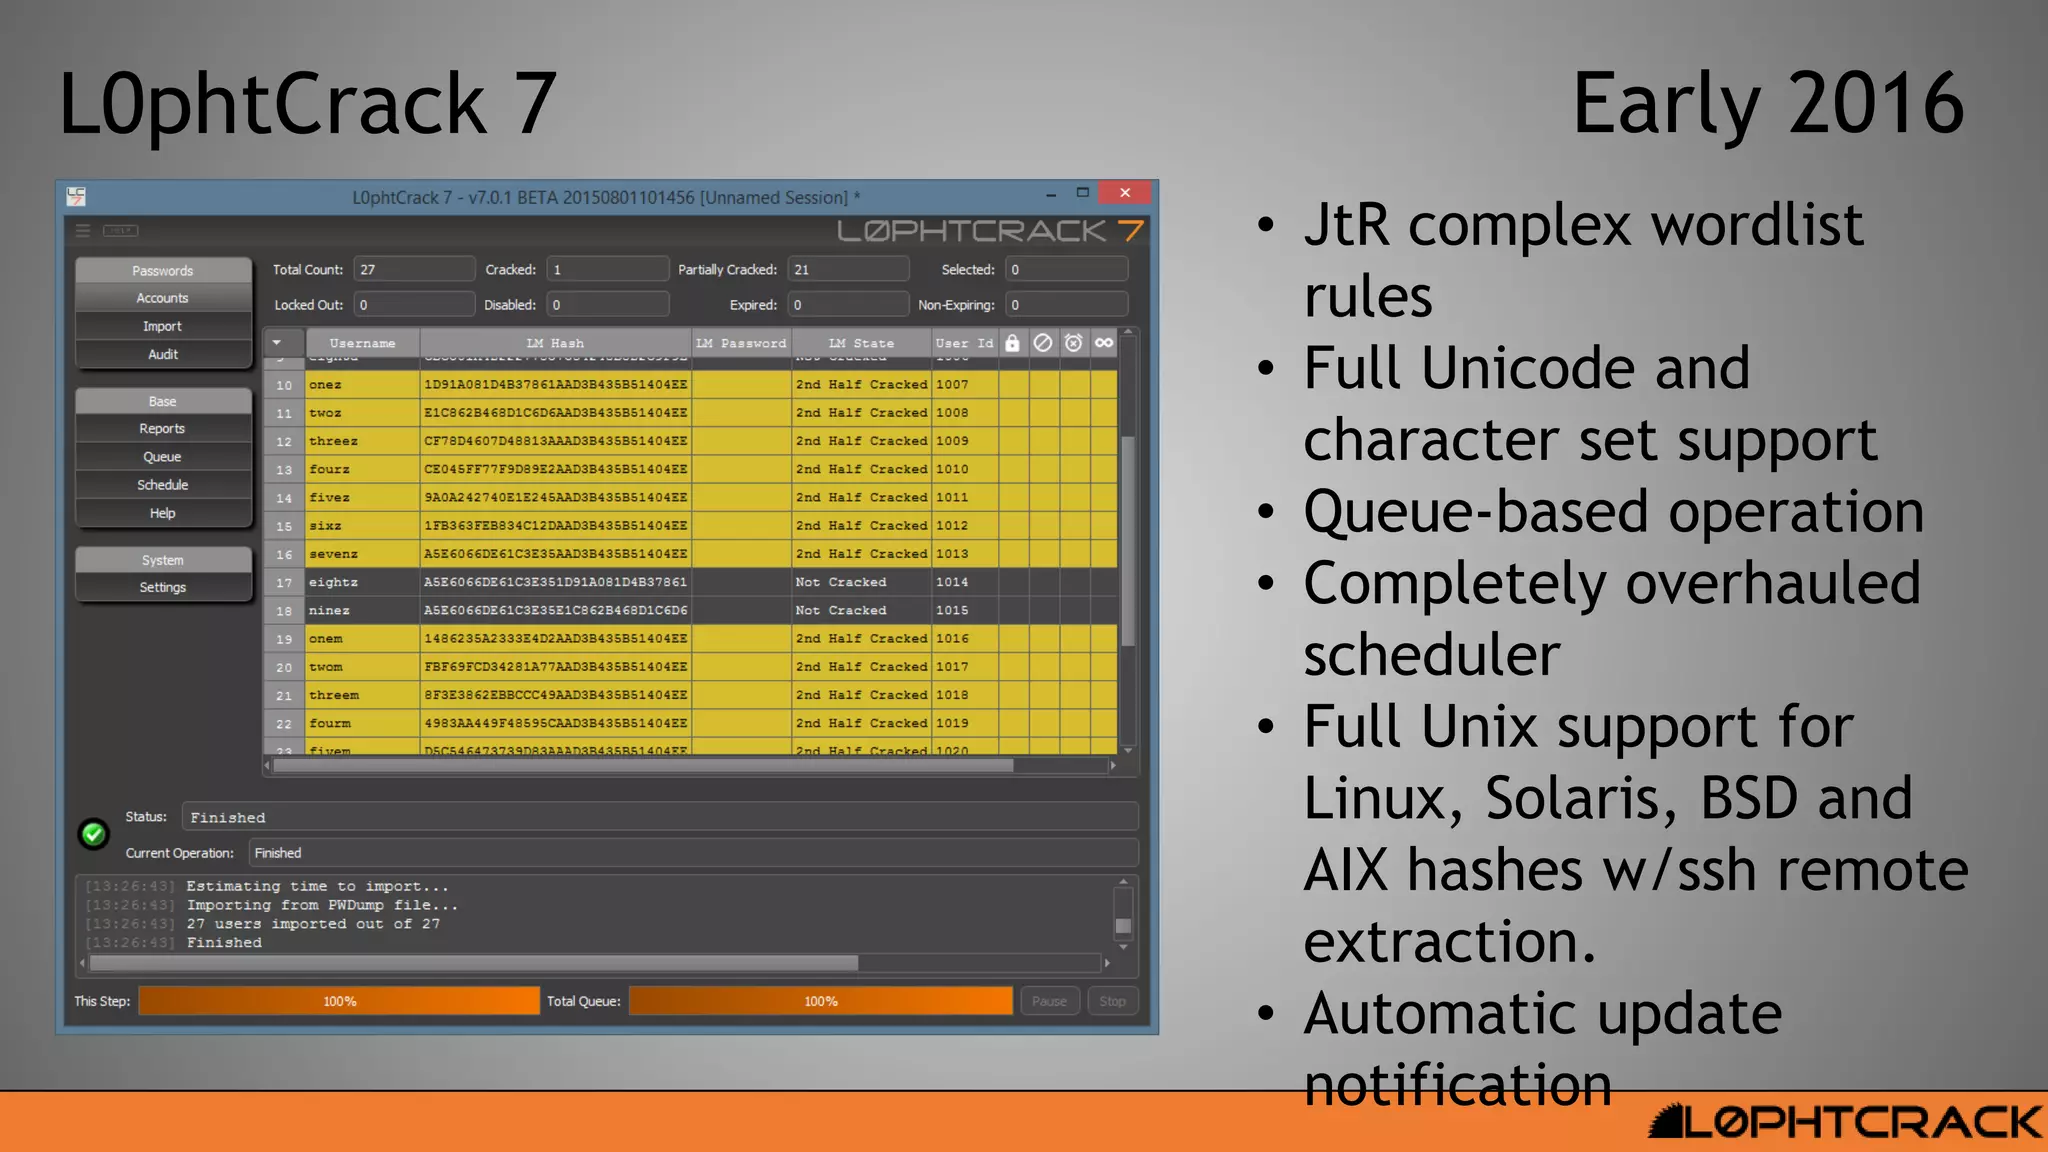
Task: Click the toolbar toggle beside the hamburger menu
Action: [120, 231]
